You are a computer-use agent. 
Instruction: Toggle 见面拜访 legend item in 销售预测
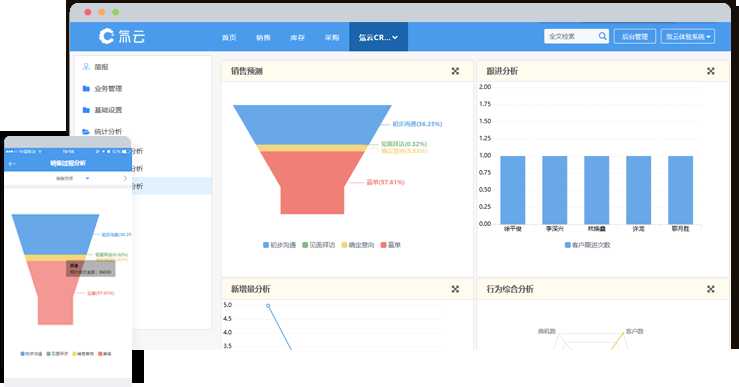tap(319, 245)
